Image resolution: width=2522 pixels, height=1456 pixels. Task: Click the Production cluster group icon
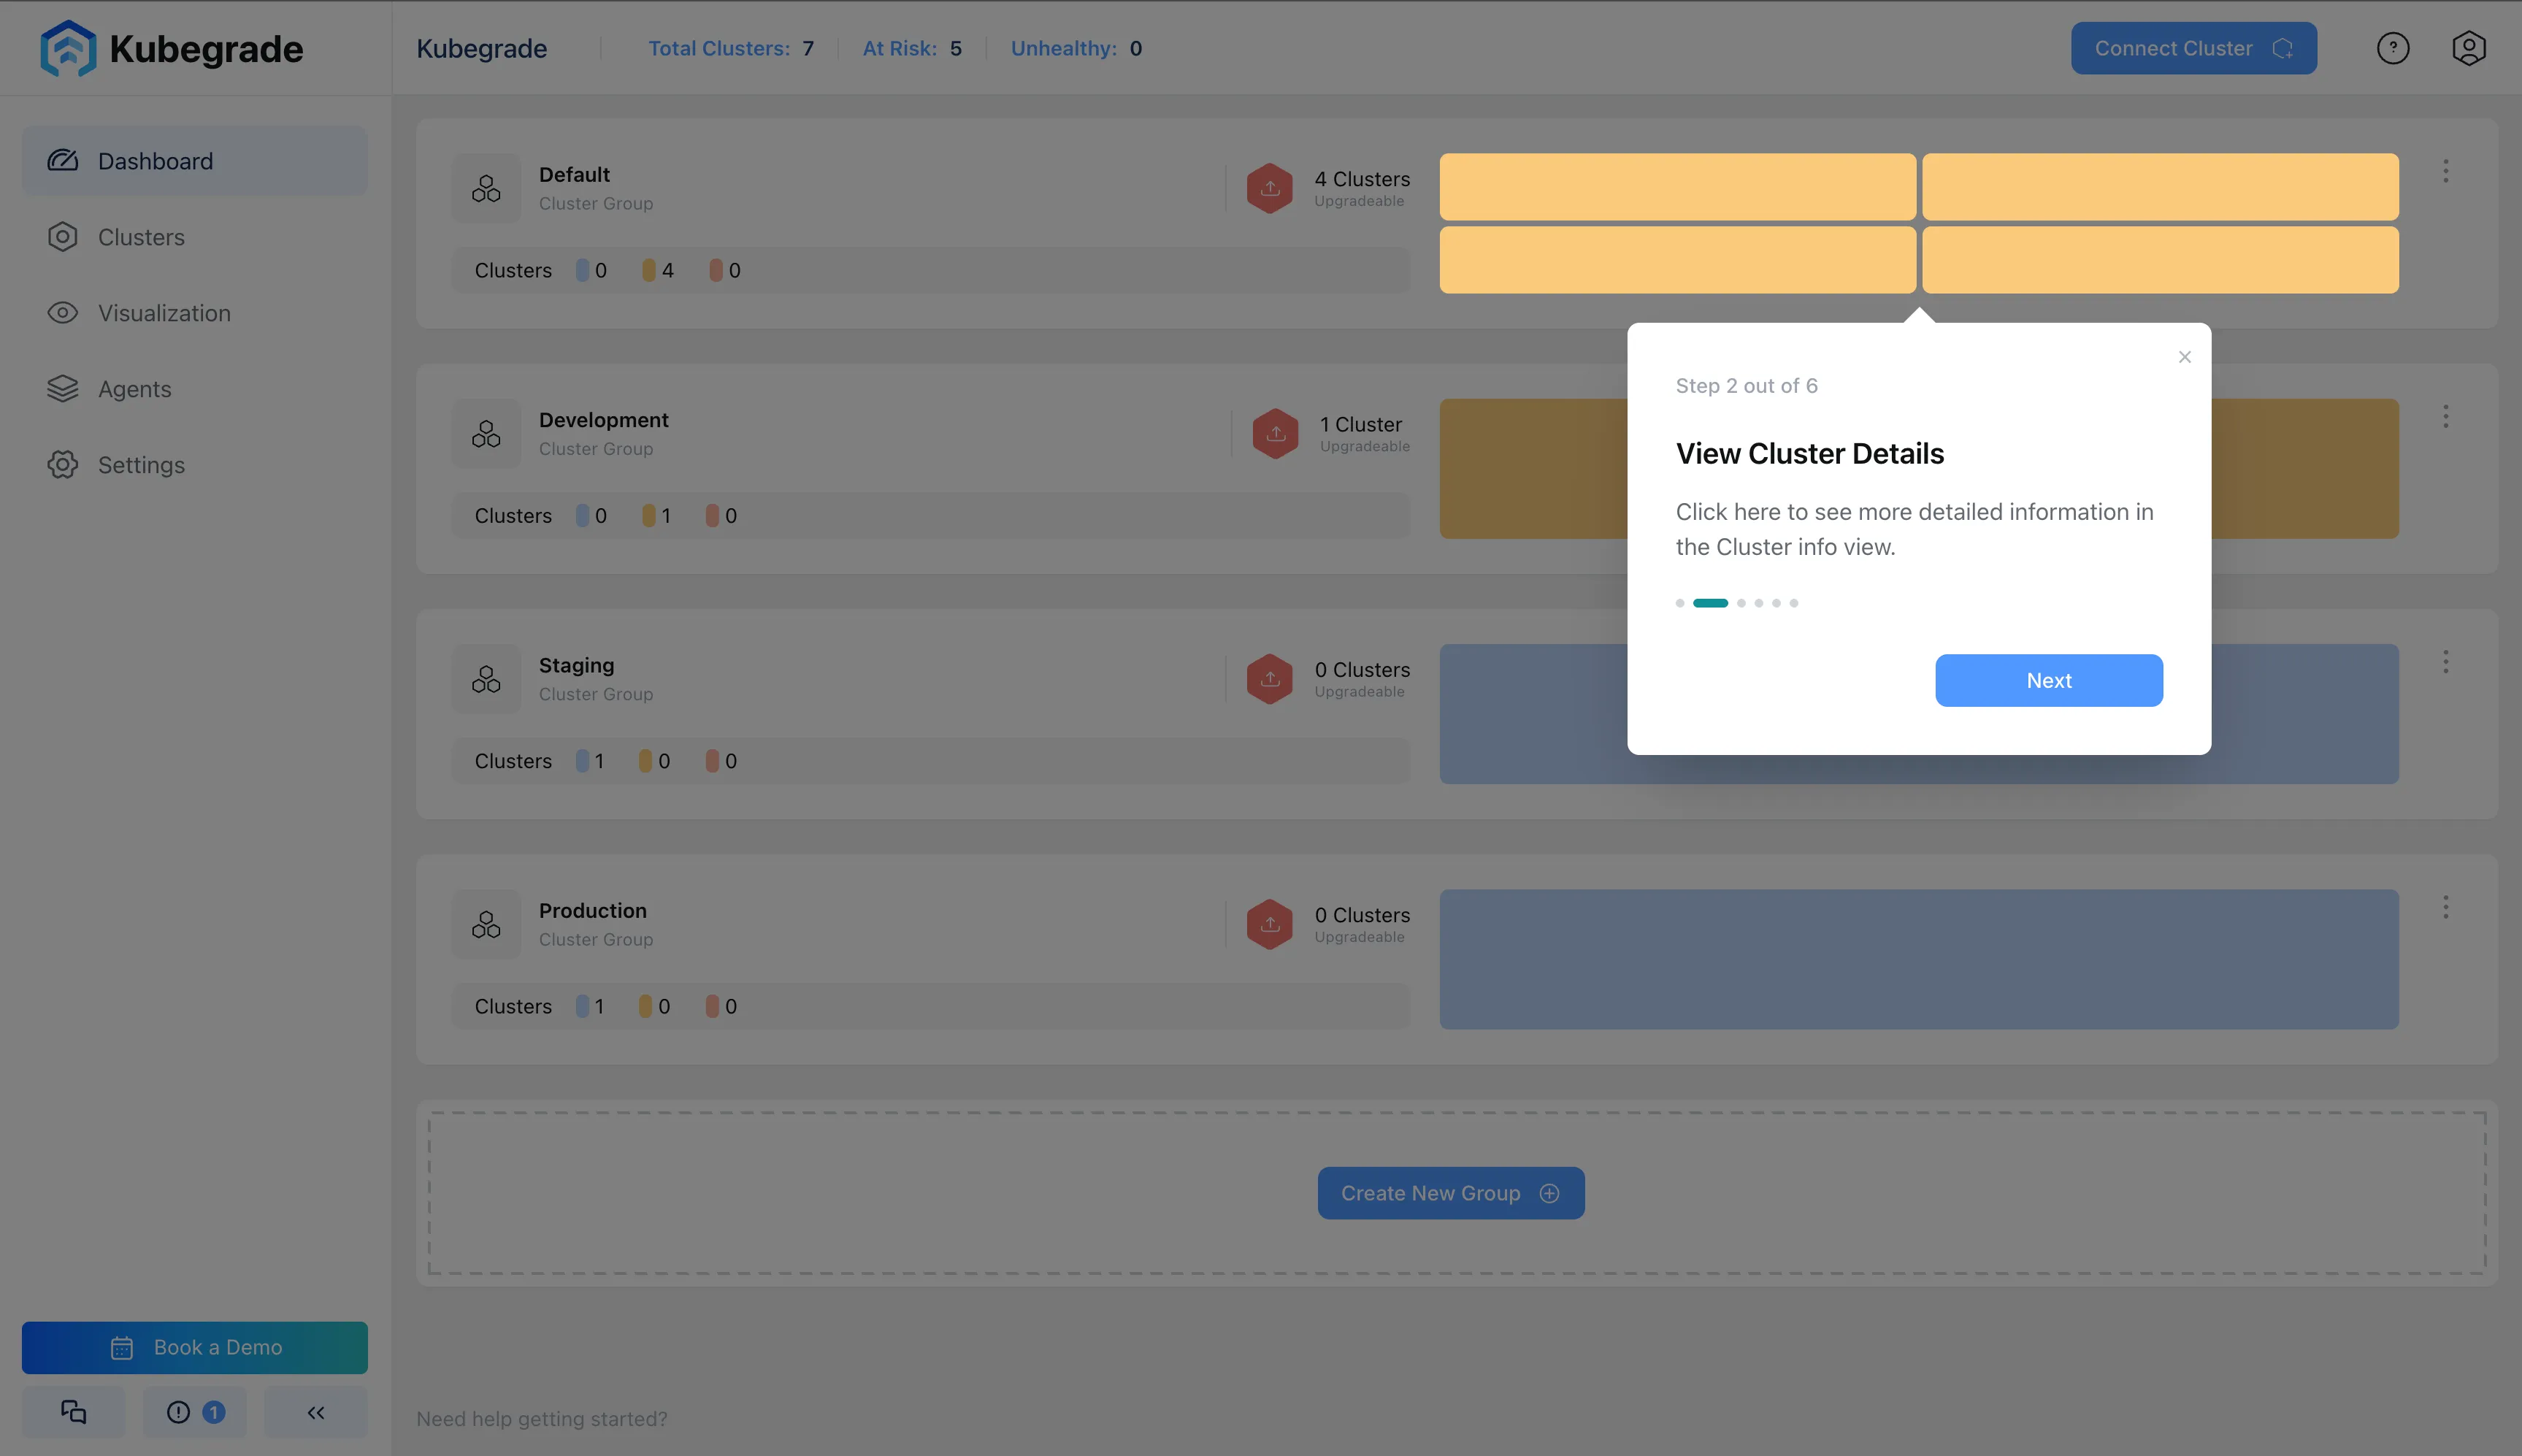pyautogui.click(x=486, y=924)
